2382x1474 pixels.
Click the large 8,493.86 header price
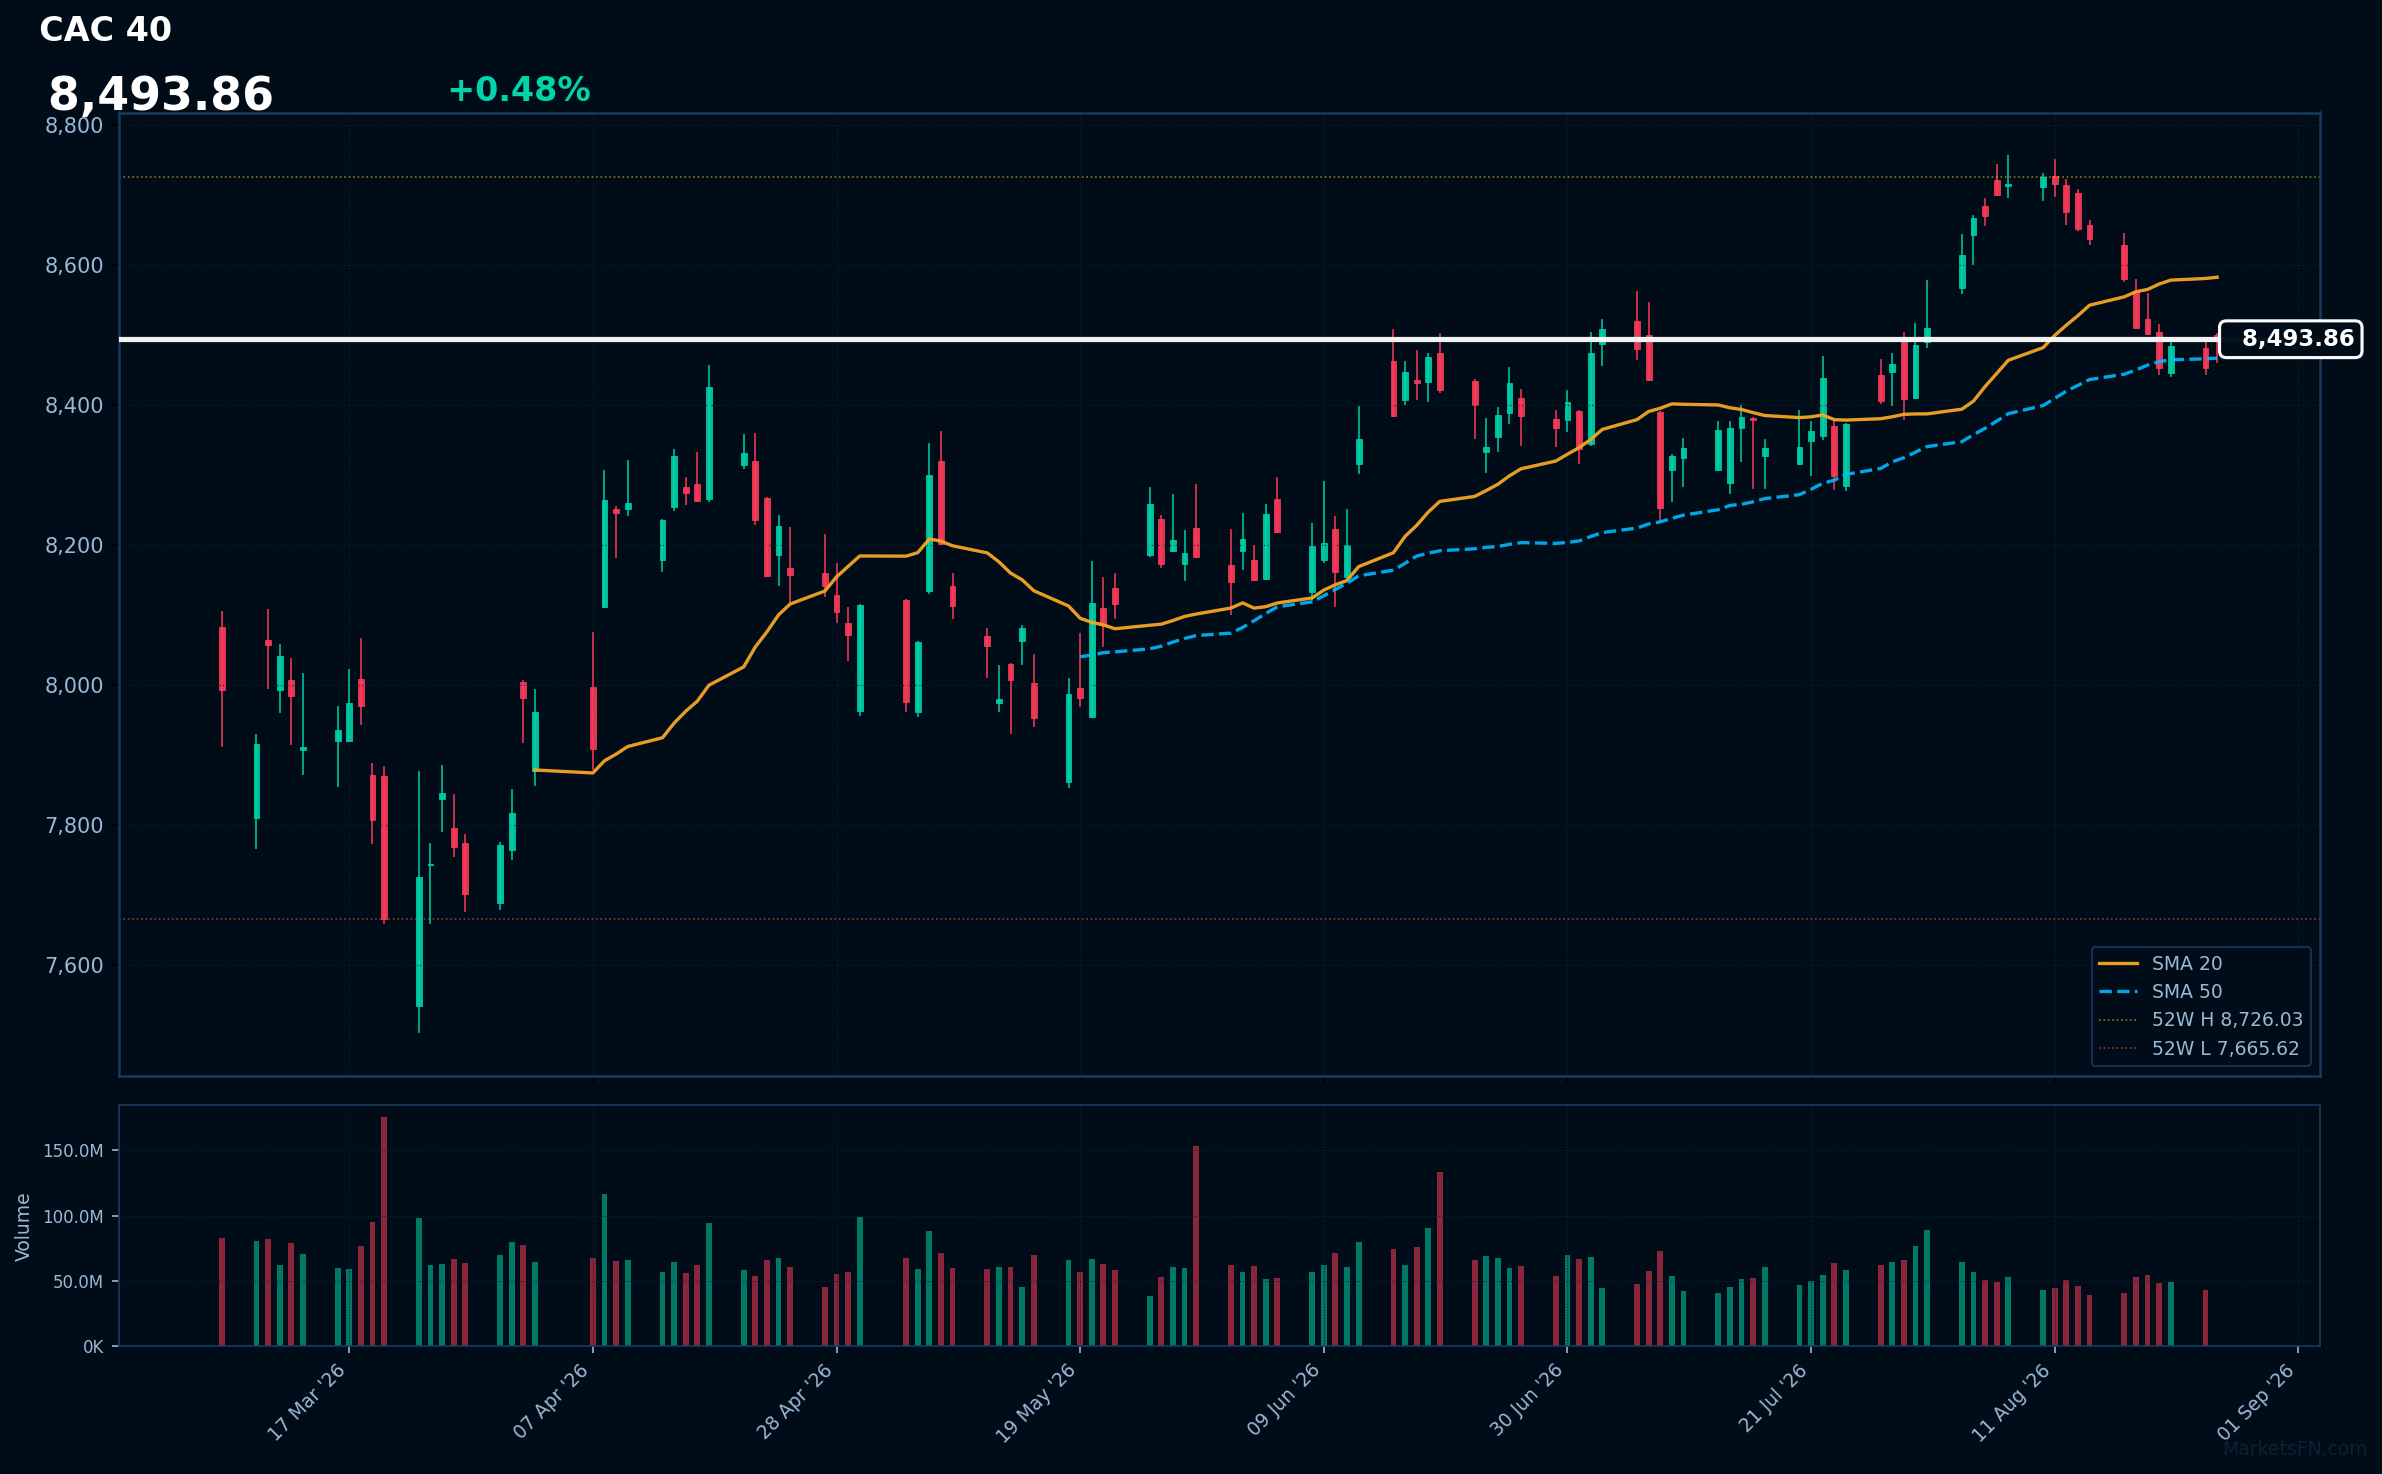tap(160, 94)
